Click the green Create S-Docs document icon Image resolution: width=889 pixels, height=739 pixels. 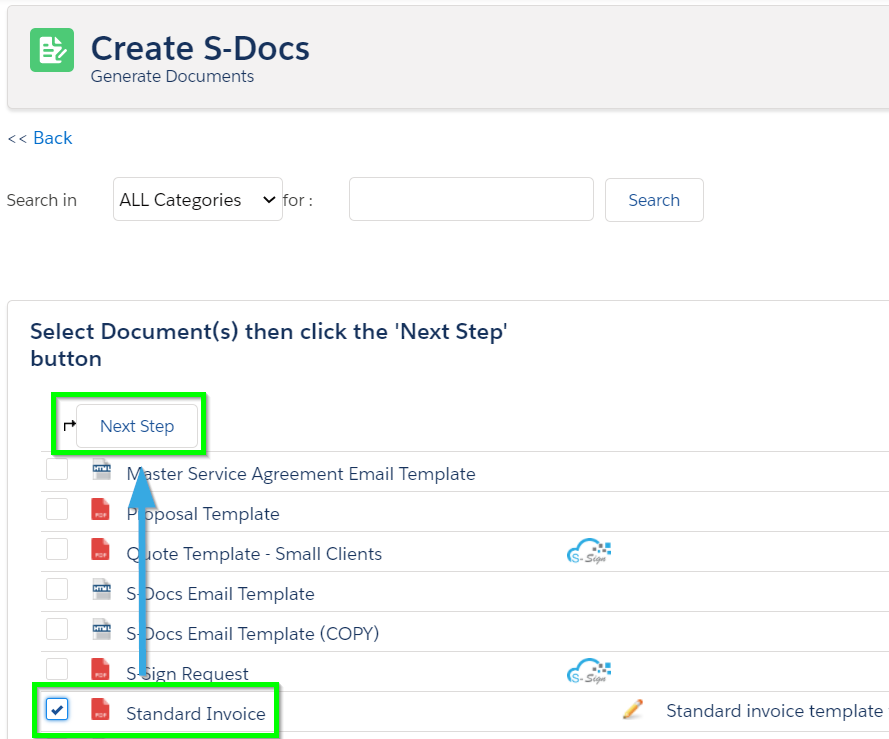tap(52, 50)
